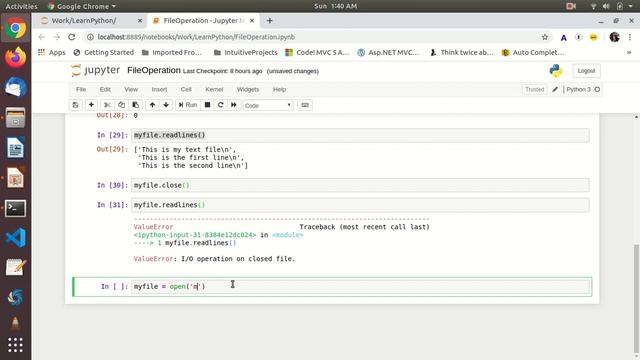This screenshot has height=360, width=640.
Task: Open Apps bookmarks shortcut
Action: tap(51, 52)
